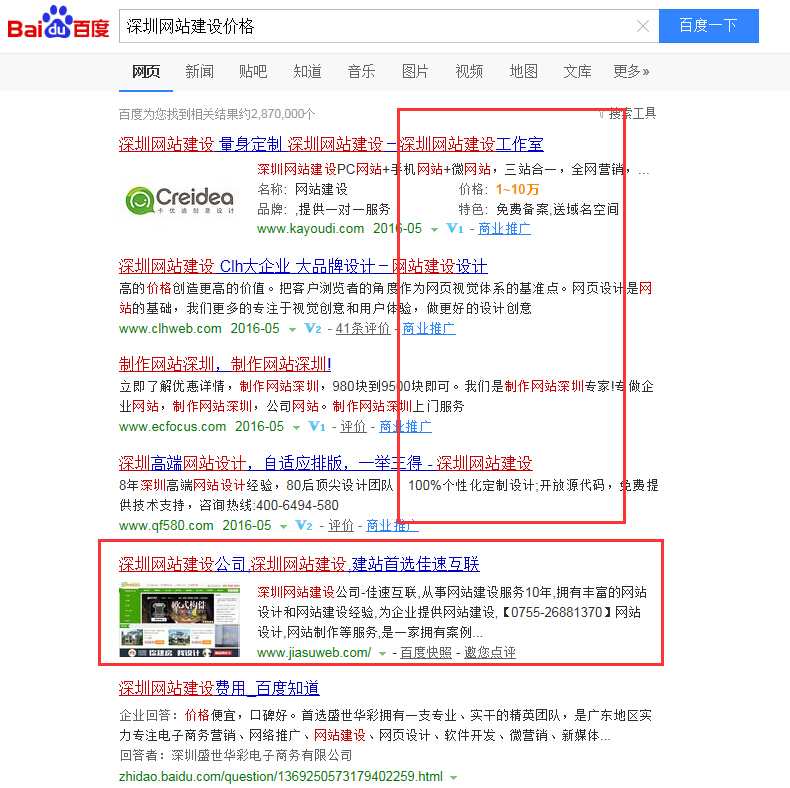The height and width of the screenshot is (788, 790).
Task: Click V2 credit badge beside www.qf580.com
Action: click(x=304, y=526)
